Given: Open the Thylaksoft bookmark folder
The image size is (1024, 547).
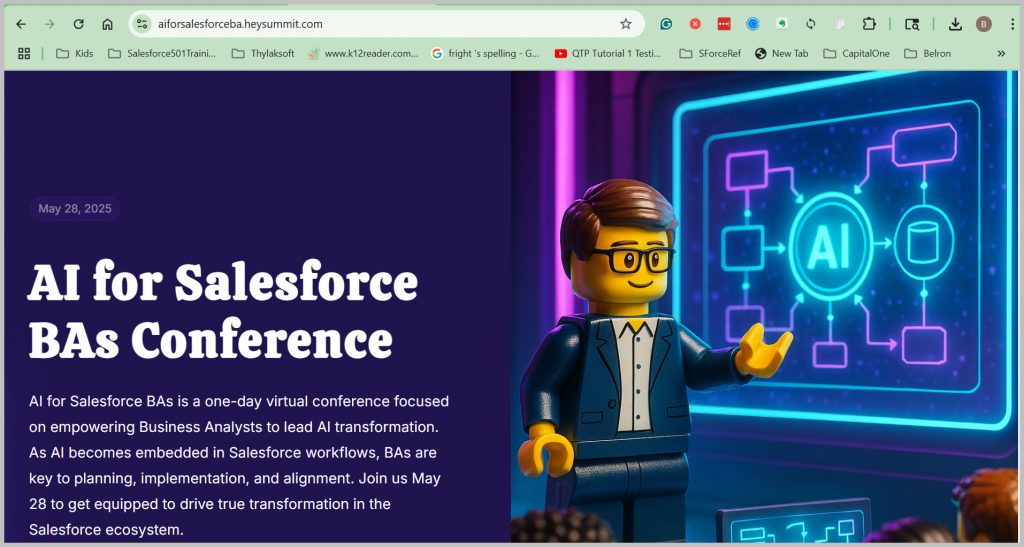Looking at the screenshot, I should click(x=263, y=54).
